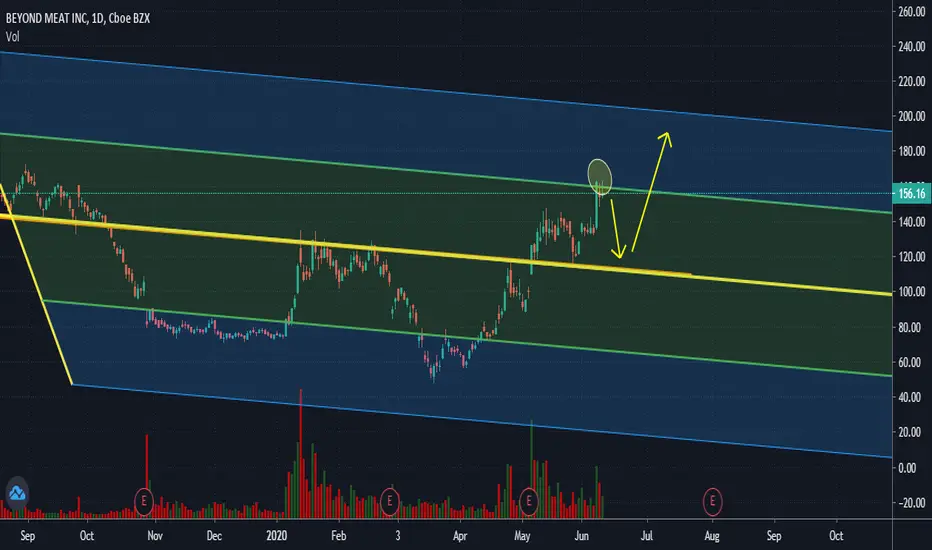The image size is (932, 550).
Task: Click the 120.00 price axis label
Action: [912, 257]
